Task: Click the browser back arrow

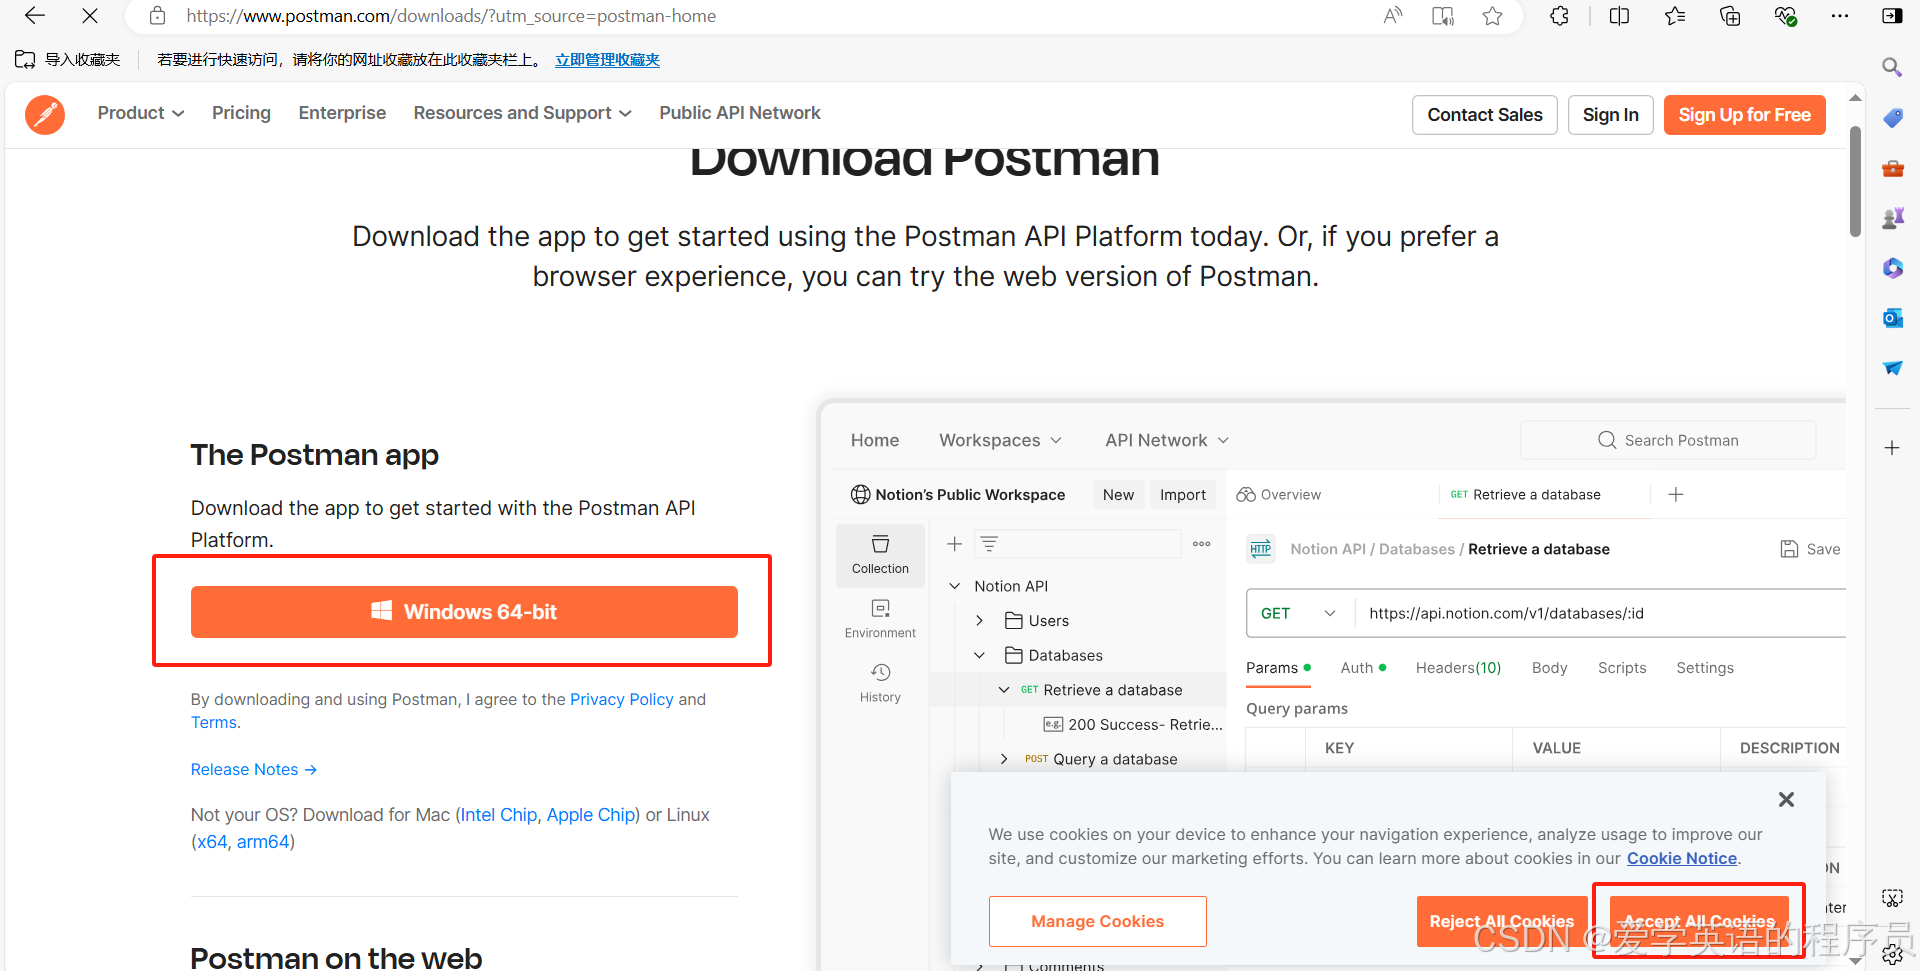Action: 35,16
